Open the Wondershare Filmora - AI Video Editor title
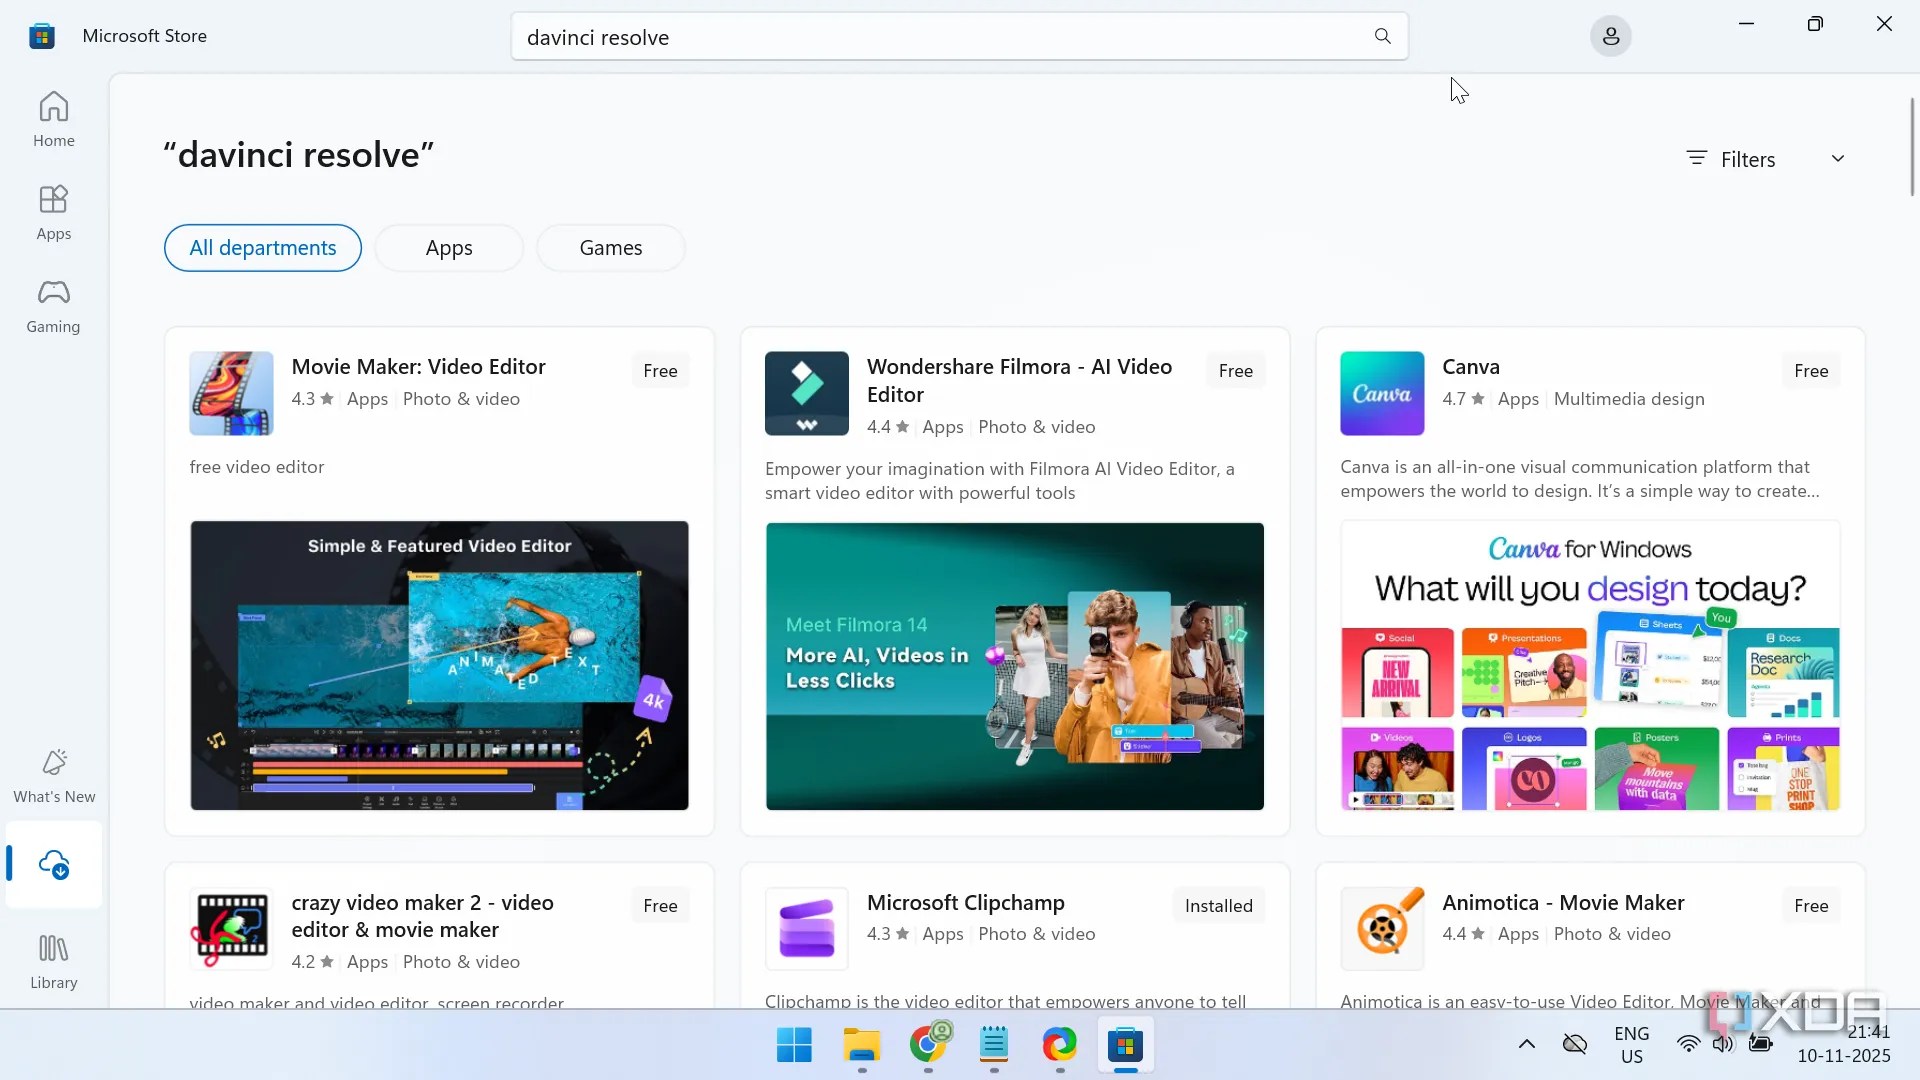Image resolution: width=1920 pixels, height=1080 pixels. pos(1019,381)
